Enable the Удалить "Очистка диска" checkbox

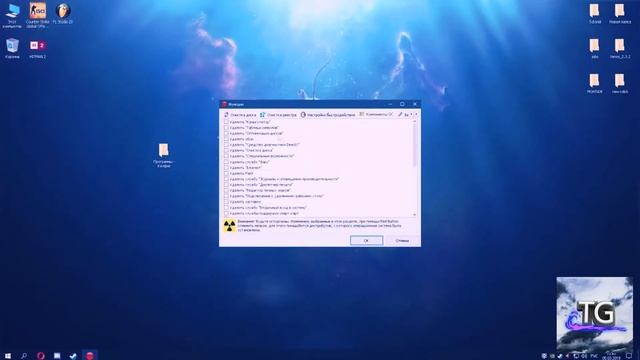tap(226, 151)
